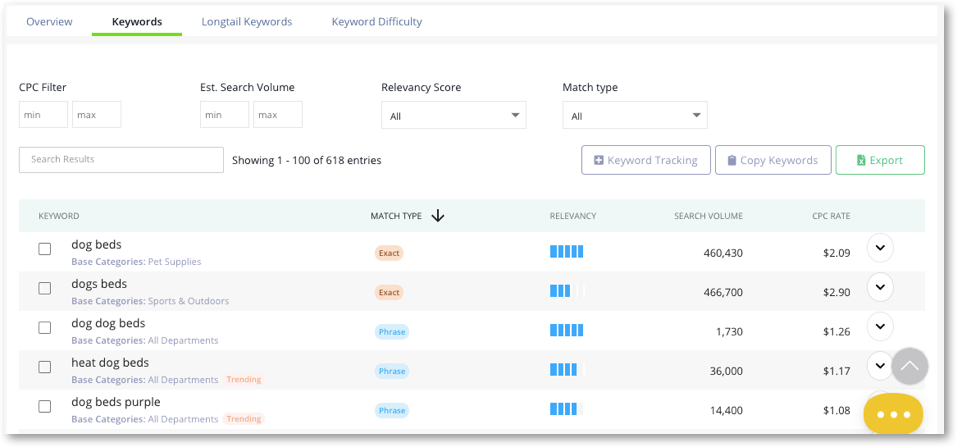
Task: Expand the dog beds row details
Action: (x=880, y=248)
